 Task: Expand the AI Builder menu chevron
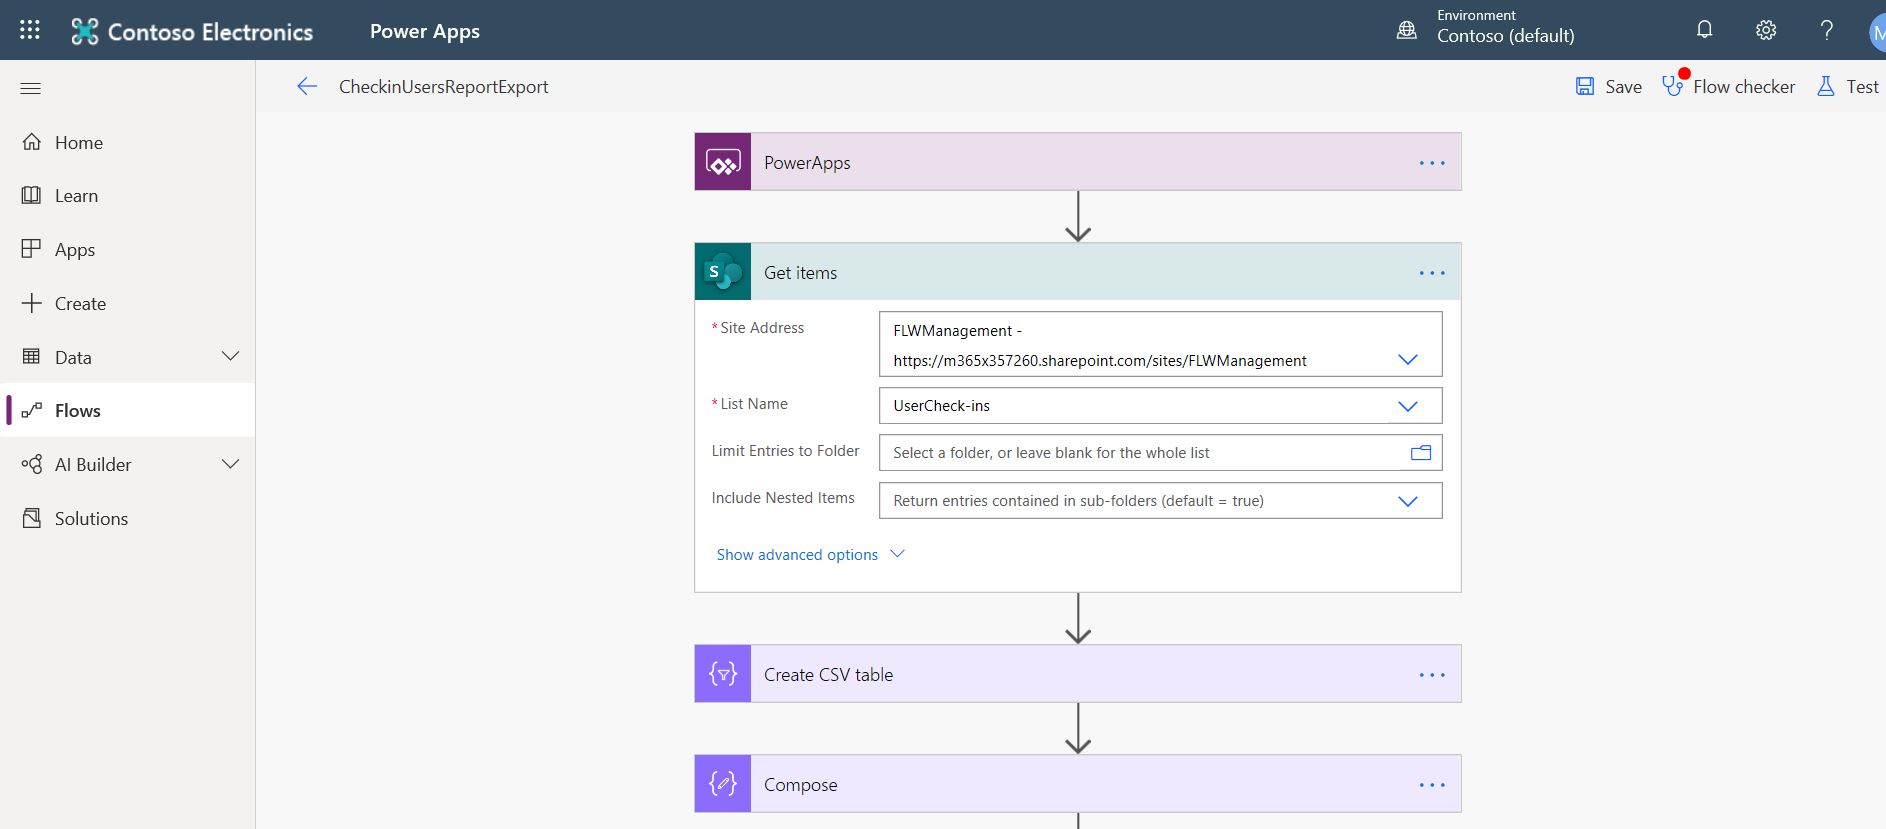pos(230,464)
